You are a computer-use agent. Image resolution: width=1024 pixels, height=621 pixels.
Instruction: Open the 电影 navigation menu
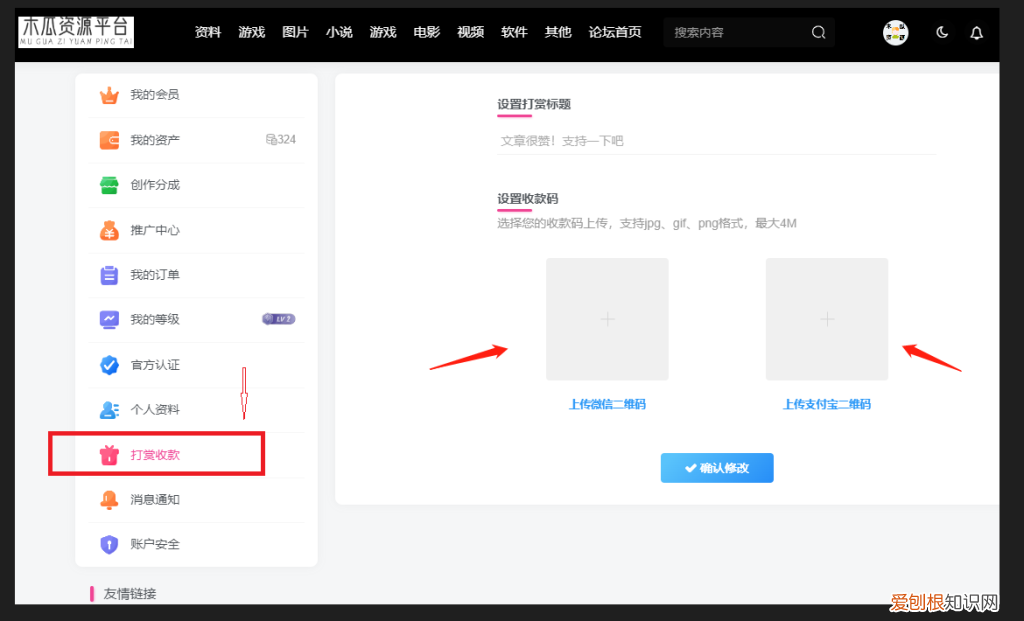pyautogui.click(x=426, y=32)
